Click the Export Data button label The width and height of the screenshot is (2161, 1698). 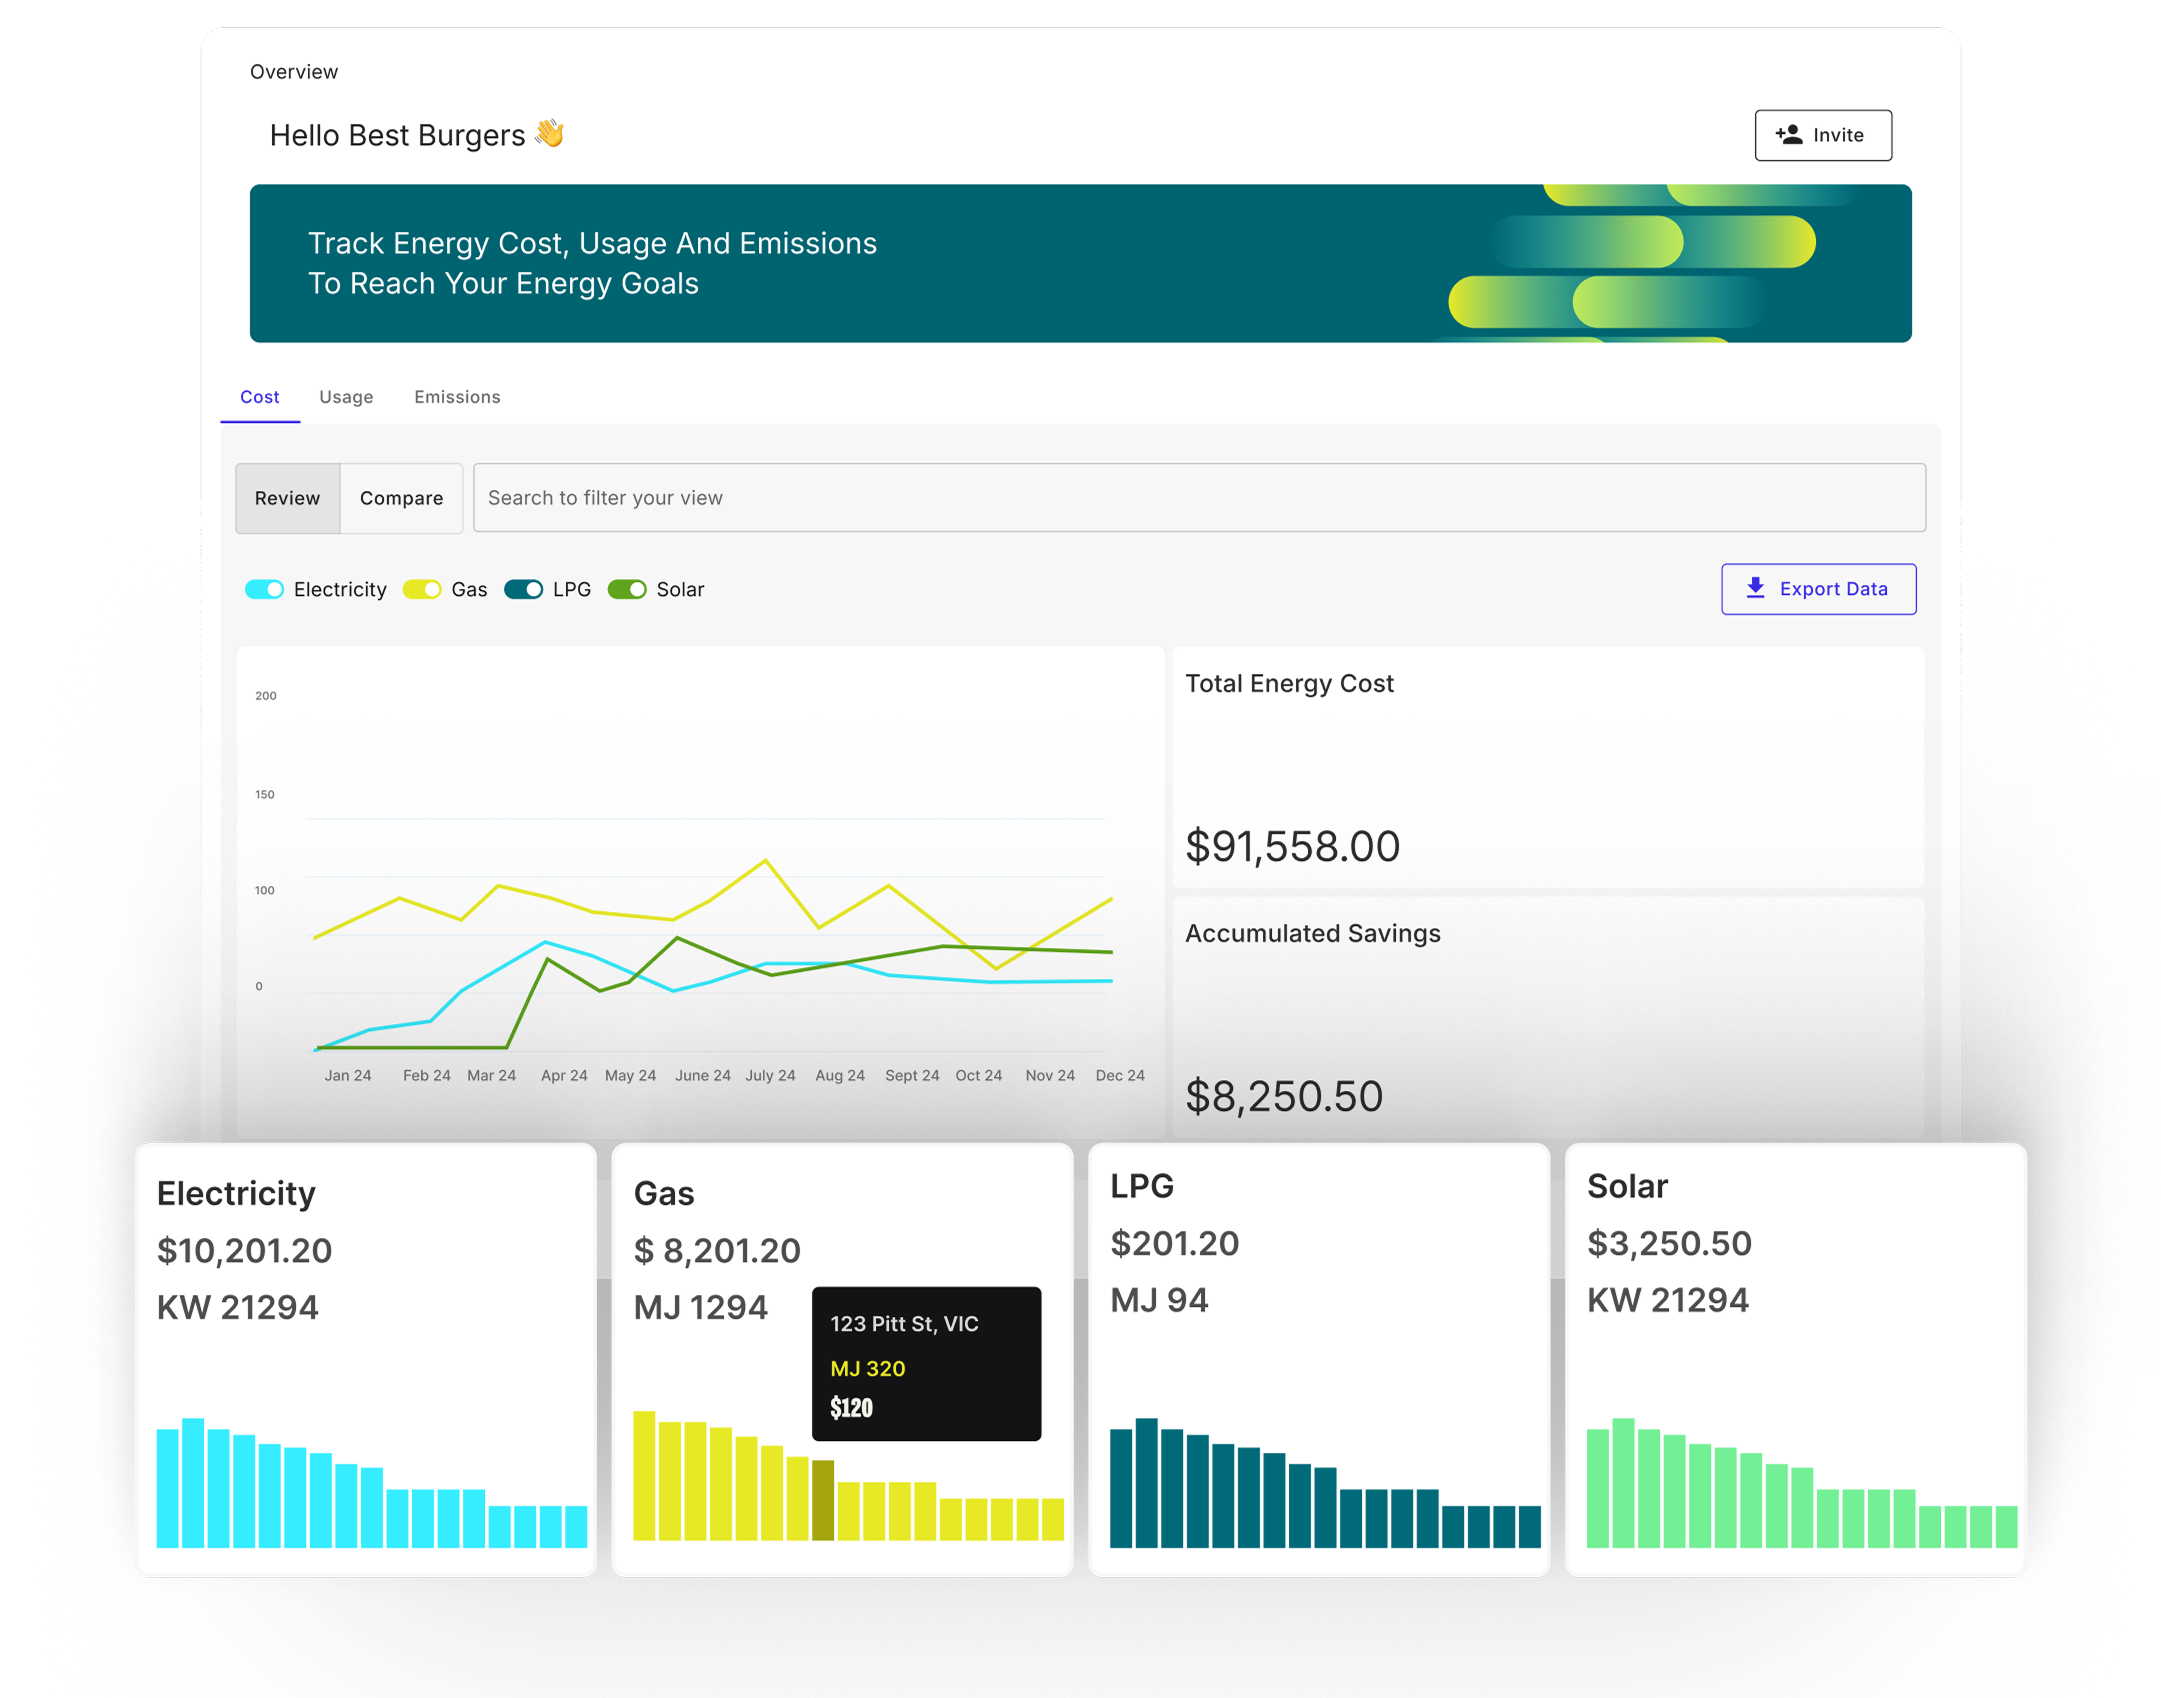click(1833, 589)
